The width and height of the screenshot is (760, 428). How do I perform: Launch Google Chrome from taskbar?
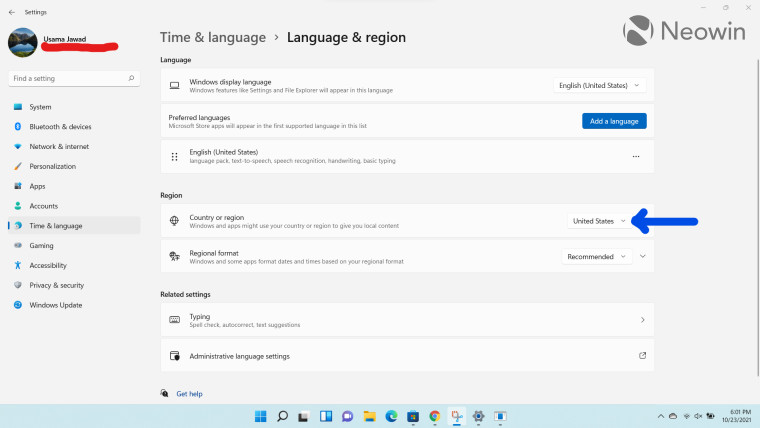(435, 416)
